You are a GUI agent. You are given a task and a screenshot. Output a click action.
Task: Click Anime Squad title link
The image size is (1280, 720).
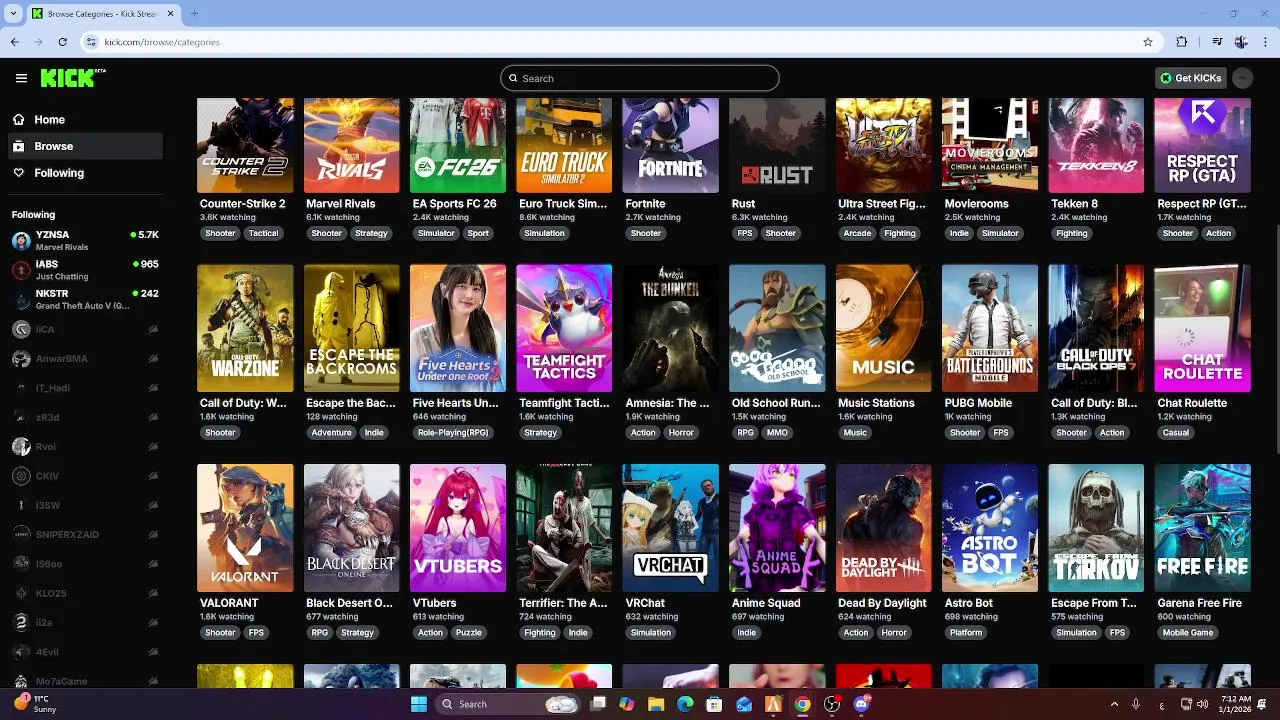766,603
